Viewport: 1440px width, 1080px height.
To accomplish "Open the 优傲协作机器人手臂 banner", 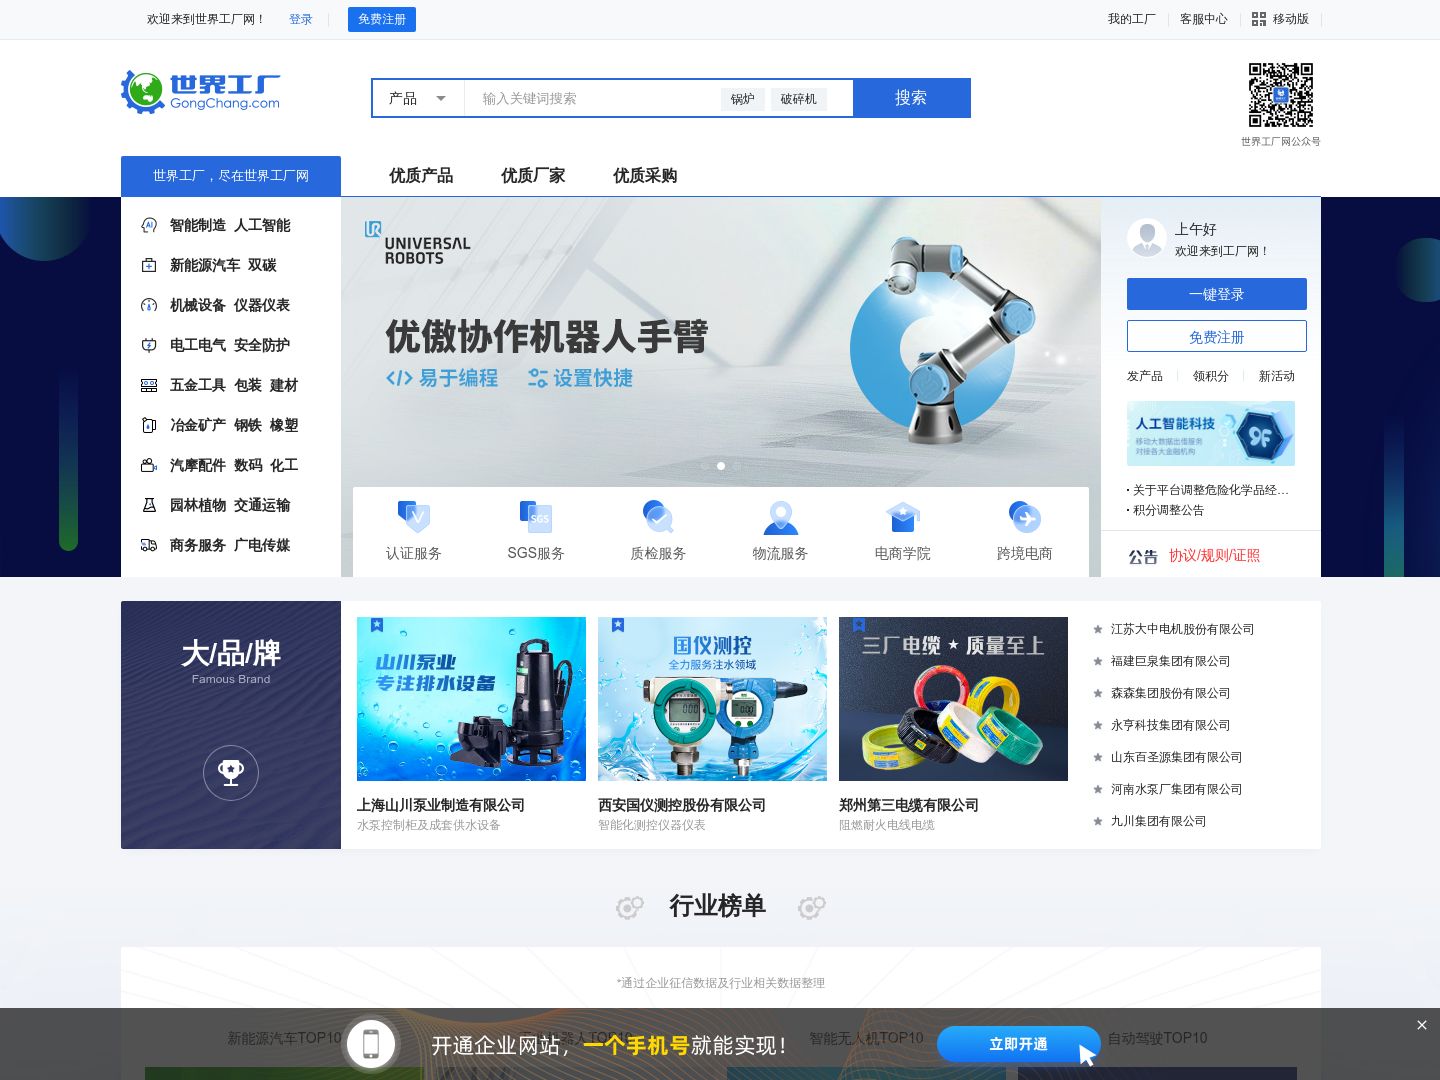I will [x=721, y=342].
